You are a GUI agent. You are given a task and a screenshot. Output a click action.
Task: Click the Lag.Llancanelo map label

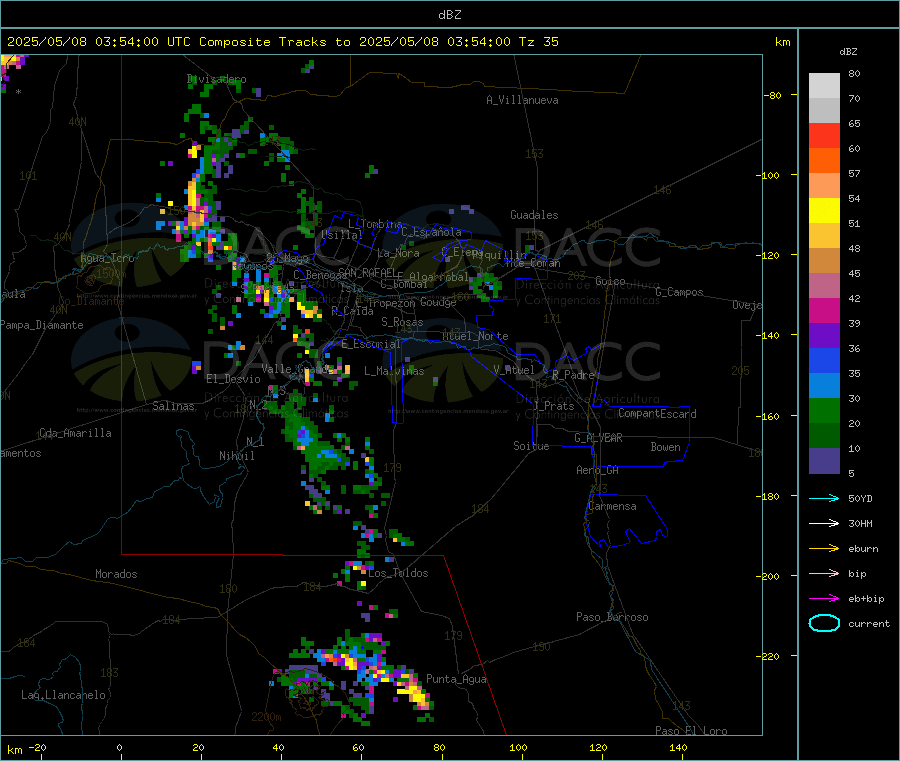click(x=63, y=696)
